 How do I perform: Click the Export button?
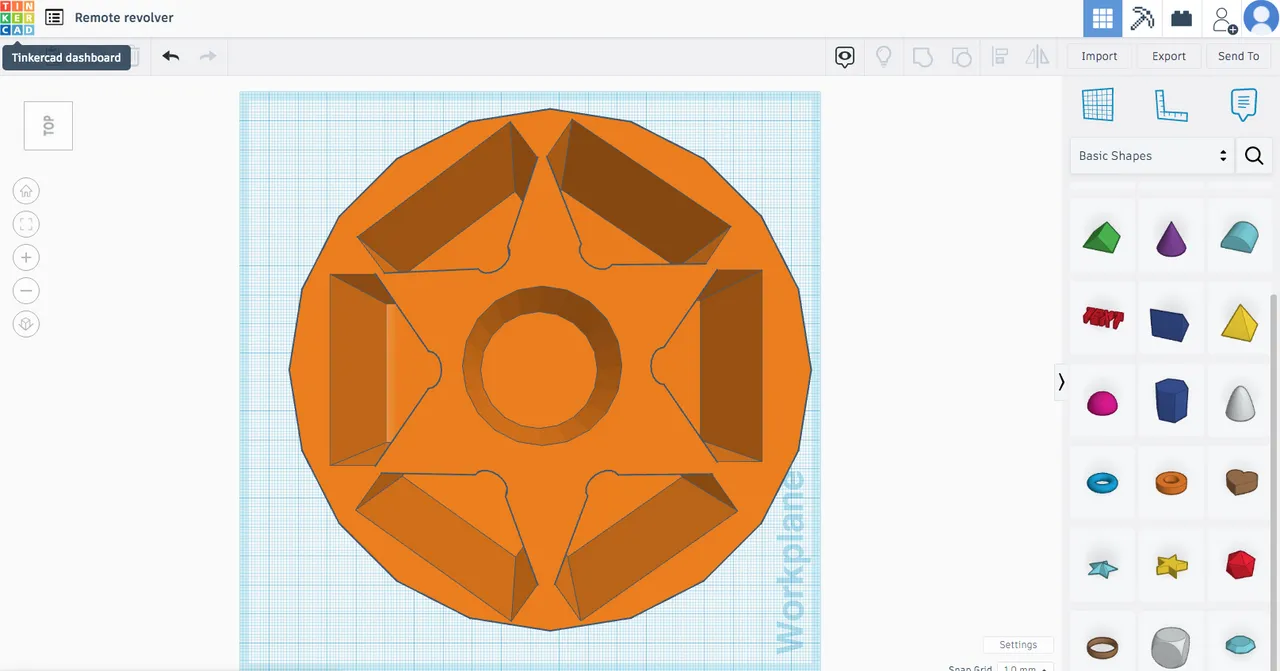click(x=1169, y=56)
